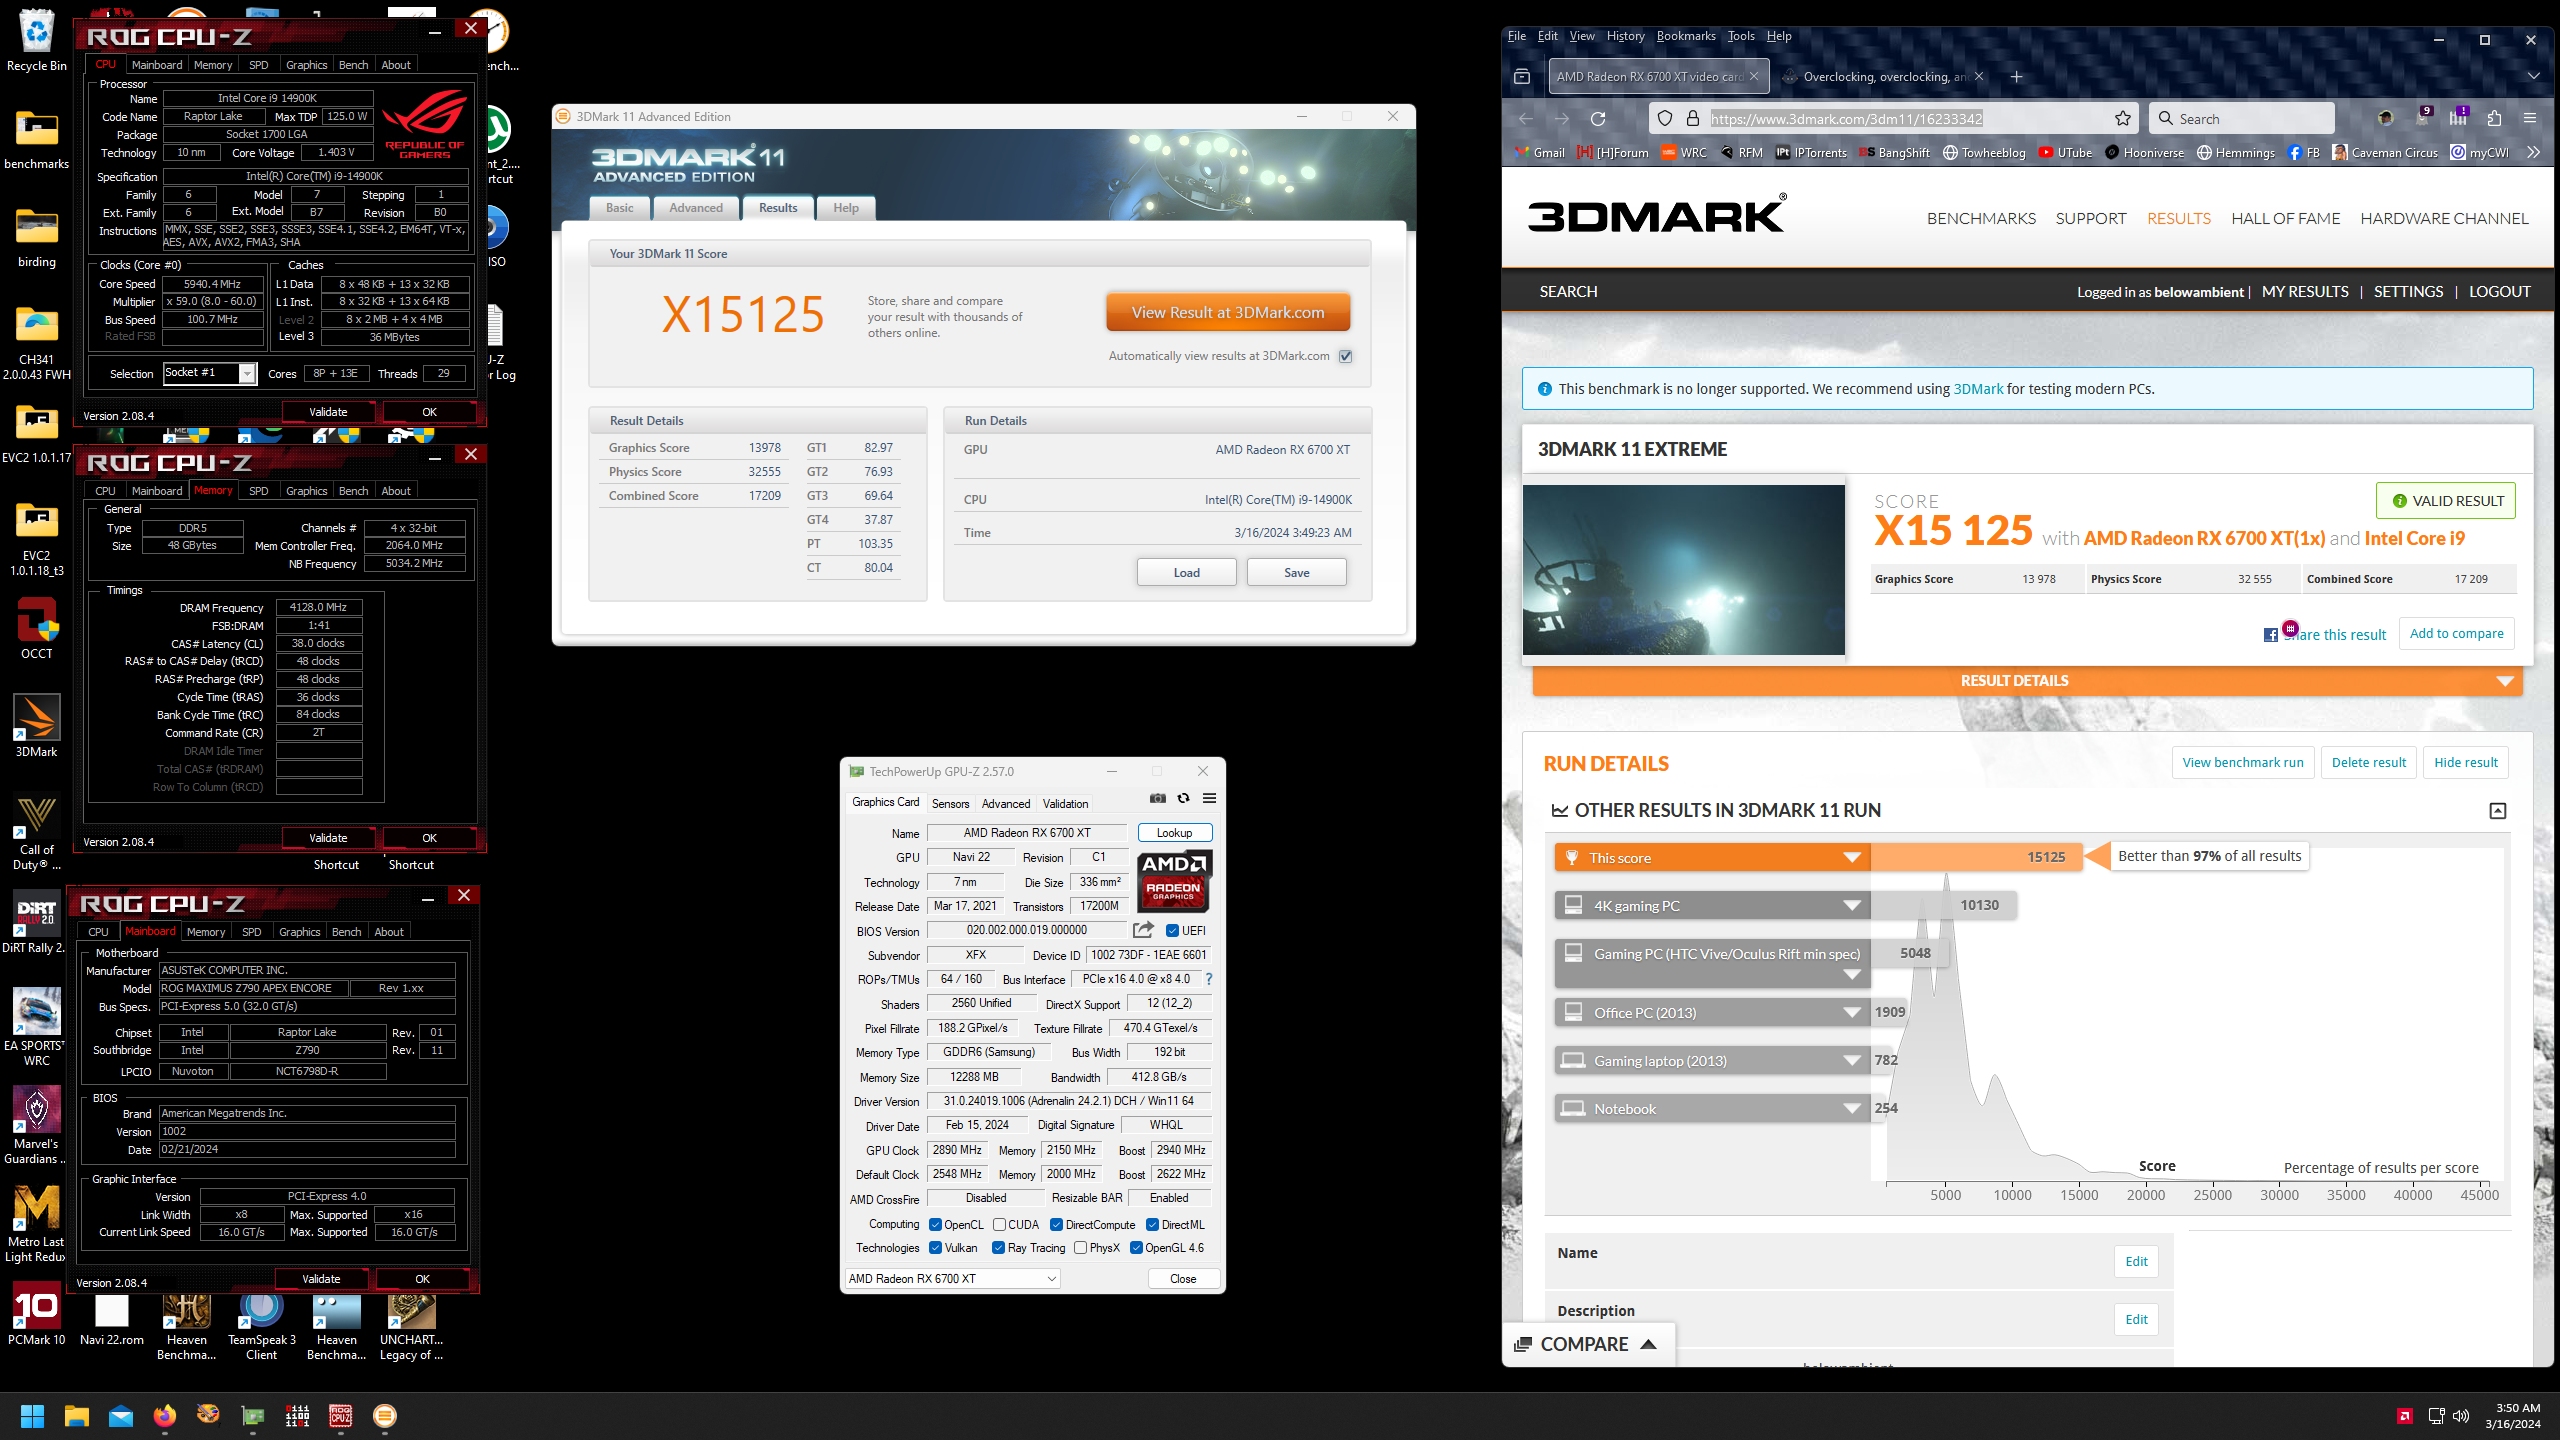
Task: Expand the COMPARE panel at page bottom
Action: (1586, 1345)
